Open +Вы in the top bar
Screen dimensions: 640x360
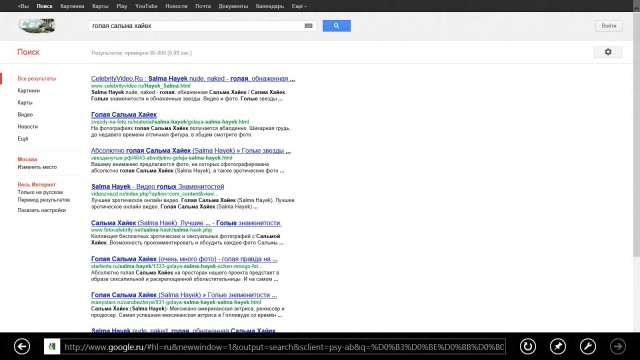click(x=23, y=6)
